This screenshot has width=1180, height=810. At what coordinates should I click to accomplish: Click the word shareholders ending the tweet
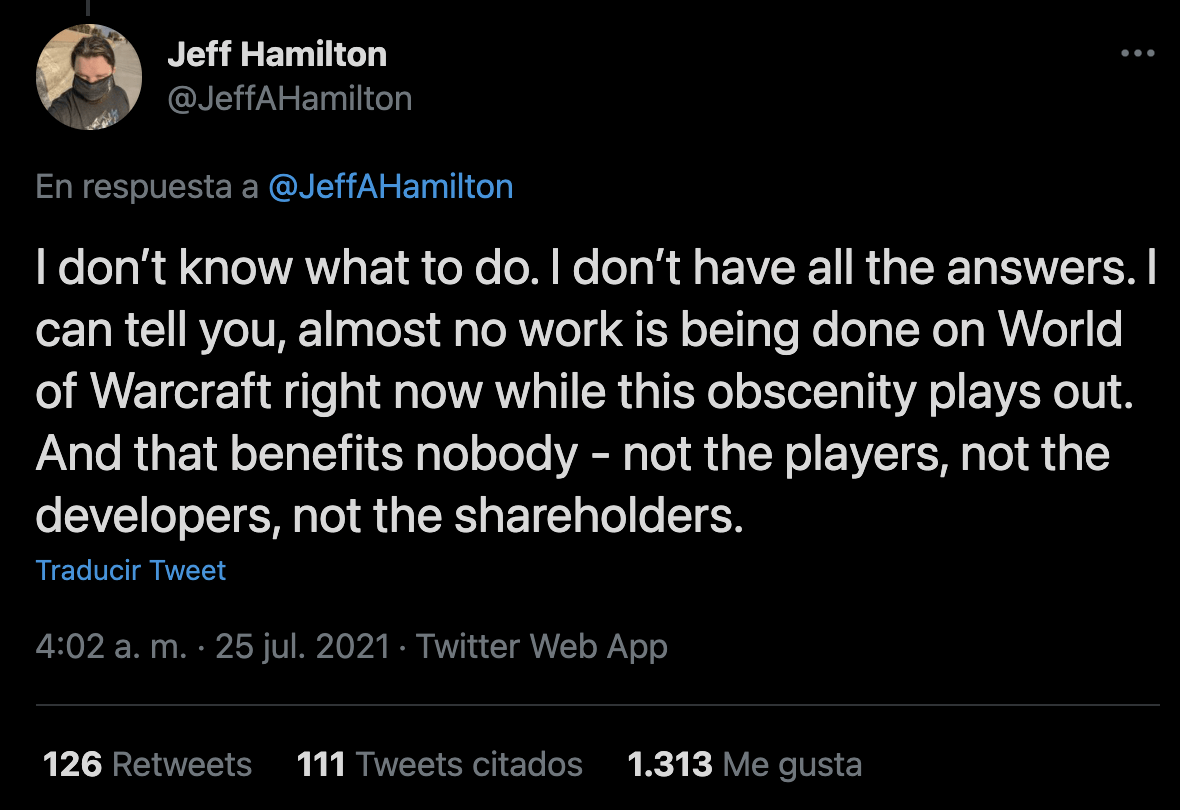coord(598,516)
